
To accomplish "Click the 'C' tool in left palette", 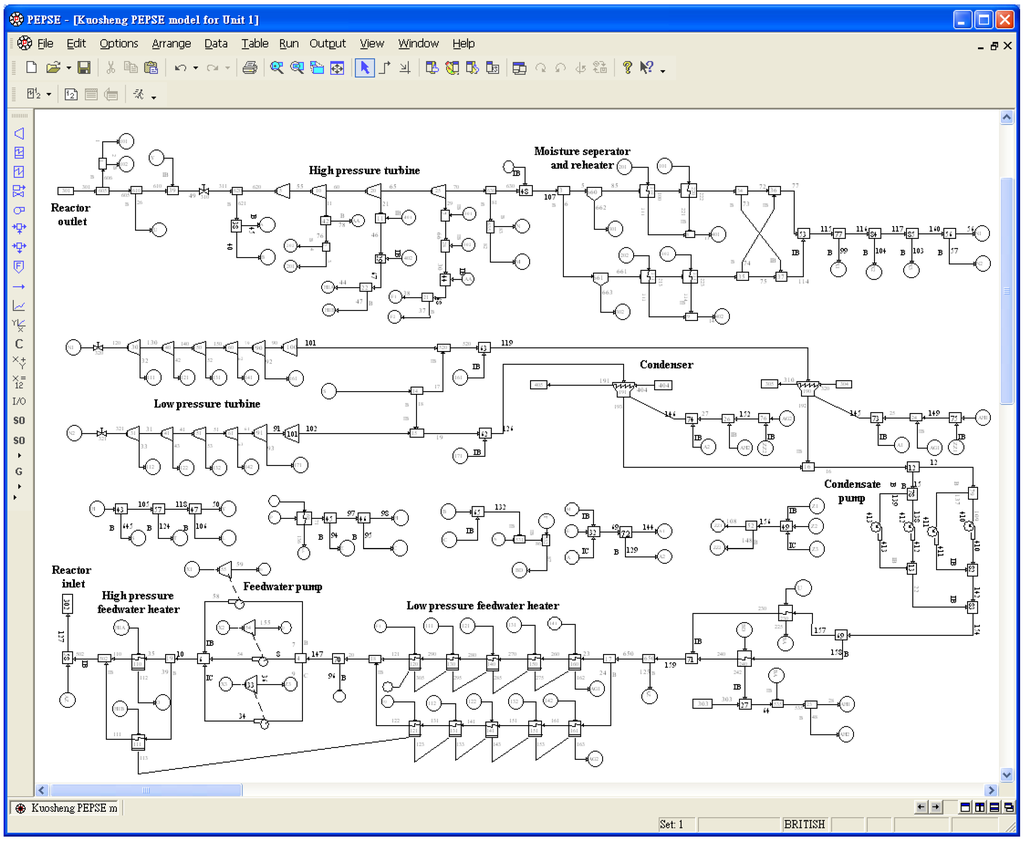I will [18, 344].
